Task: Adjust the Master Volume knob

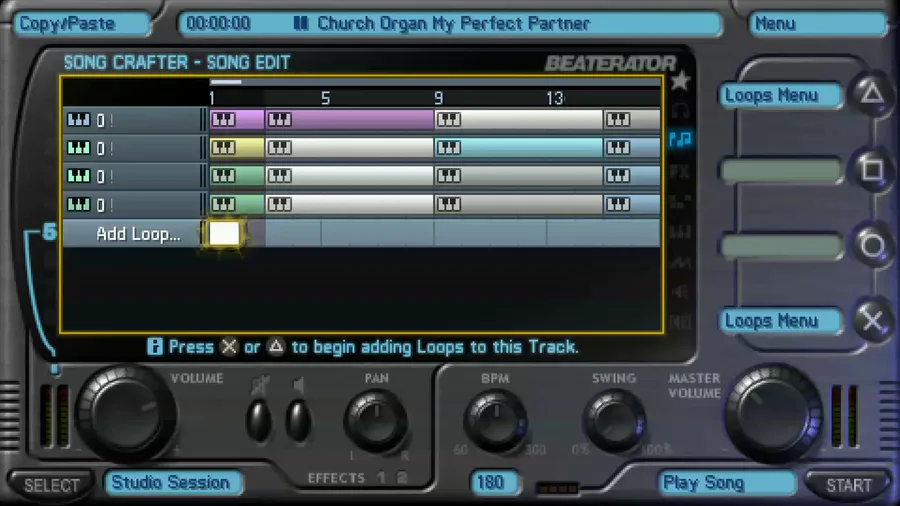Action: point(774,413)
